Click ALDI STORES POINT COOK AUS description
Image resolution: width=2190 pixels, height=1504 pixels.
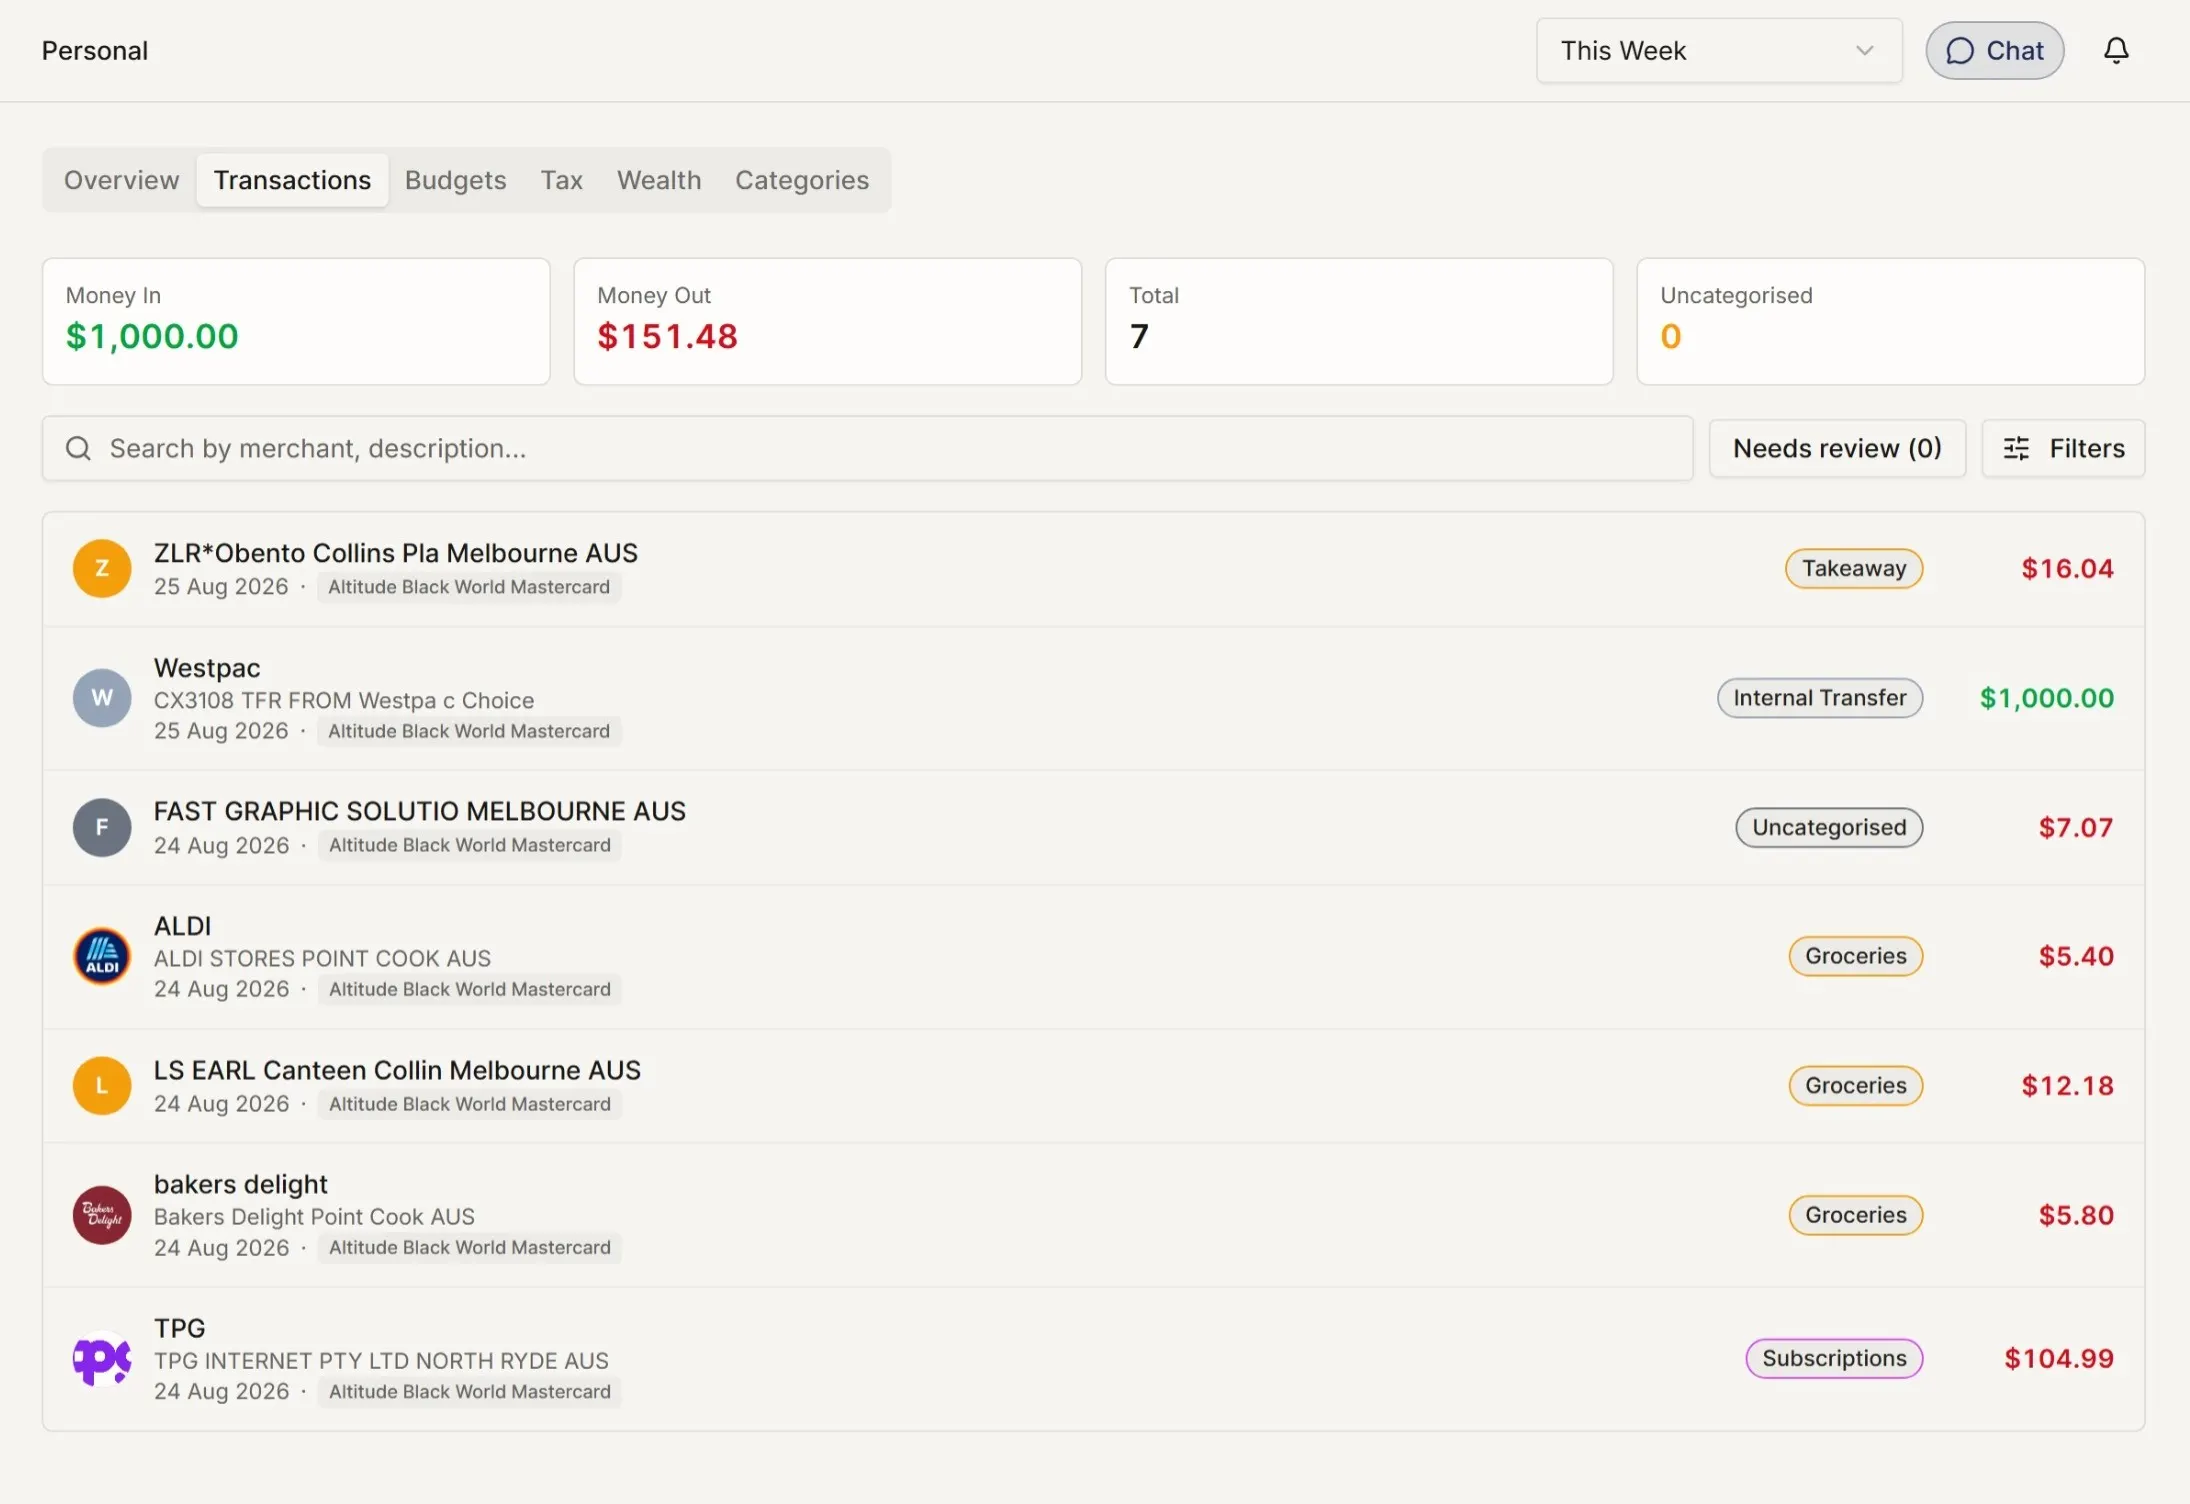point(322,959)
